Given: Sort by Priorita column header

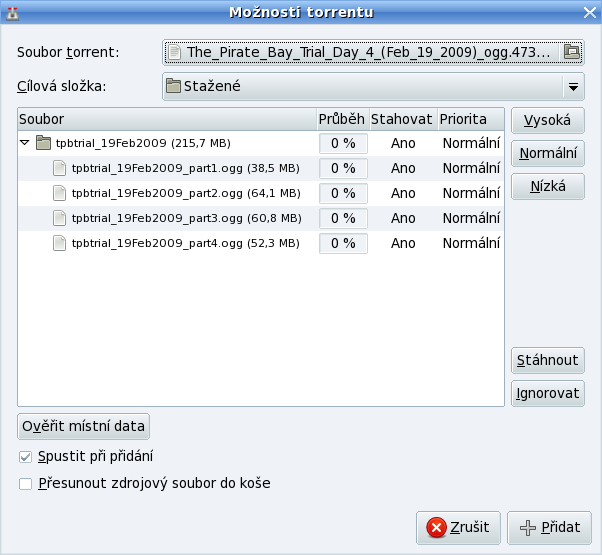Looking at the screenshot, I should tap(471, 119).
